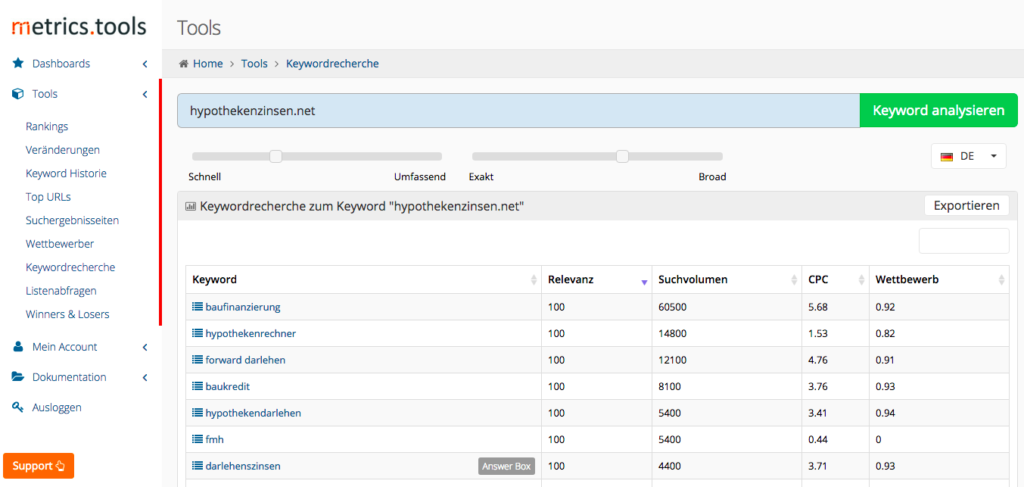
Task: Open the hypothekenrechner keyword link
Action: [251, 333]
